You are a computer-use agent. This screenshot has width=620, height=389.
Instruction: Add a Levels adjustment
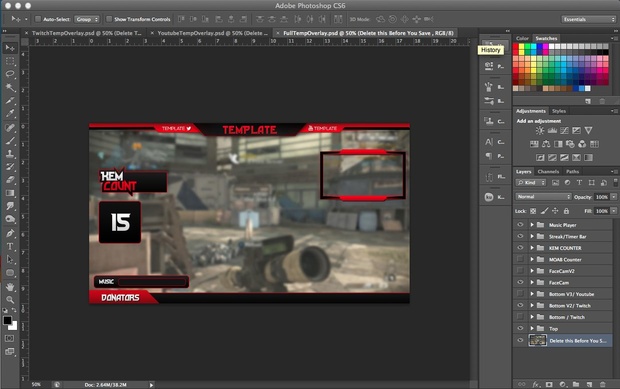(x=552, y=130)
